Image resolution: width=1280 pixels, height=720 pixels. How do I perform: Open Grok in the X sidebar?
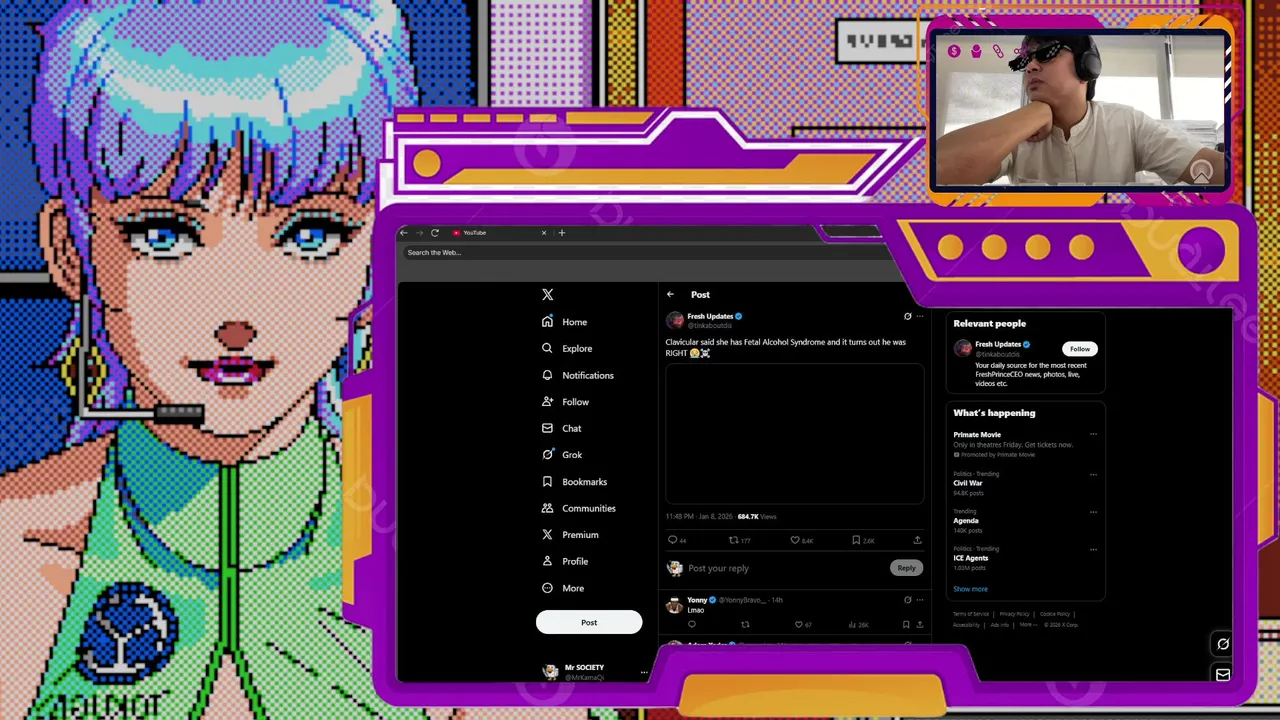pos(561,455)
